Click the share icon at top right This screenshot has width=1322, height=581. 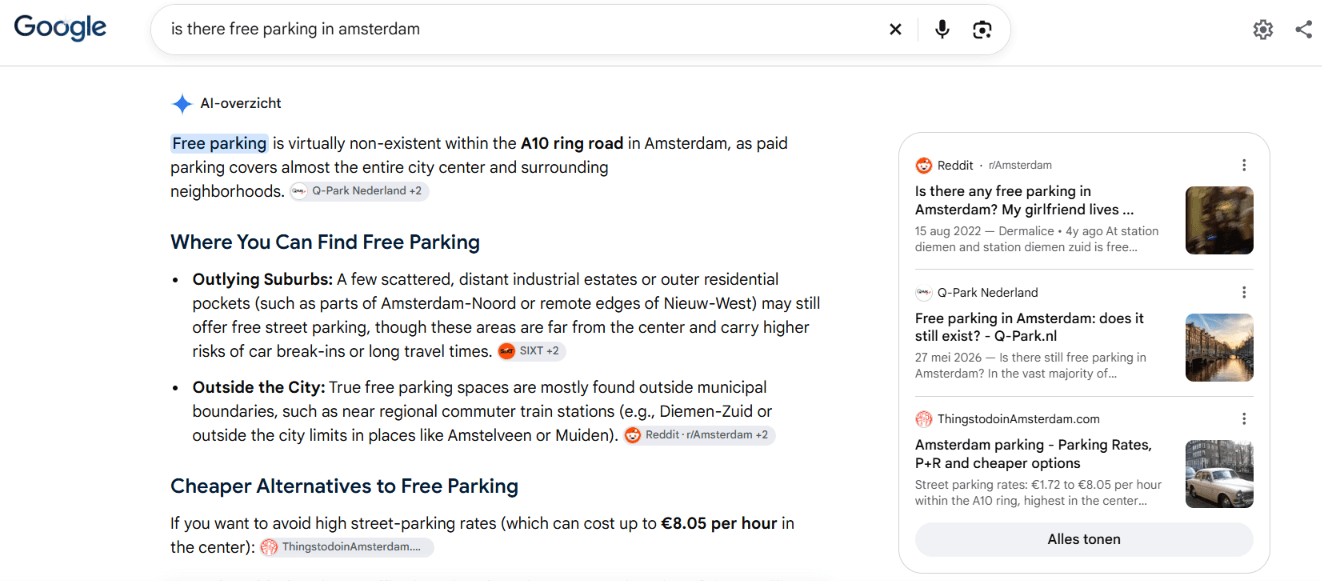[1303, 30]
